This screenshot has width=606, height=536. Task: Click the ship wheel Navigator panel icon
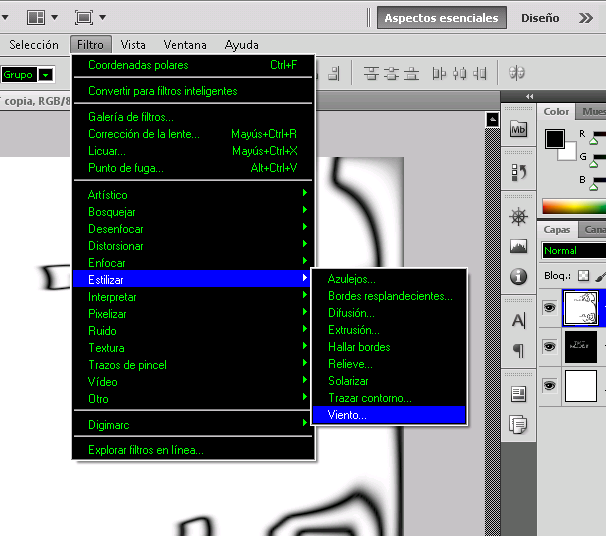pos(518,217)
